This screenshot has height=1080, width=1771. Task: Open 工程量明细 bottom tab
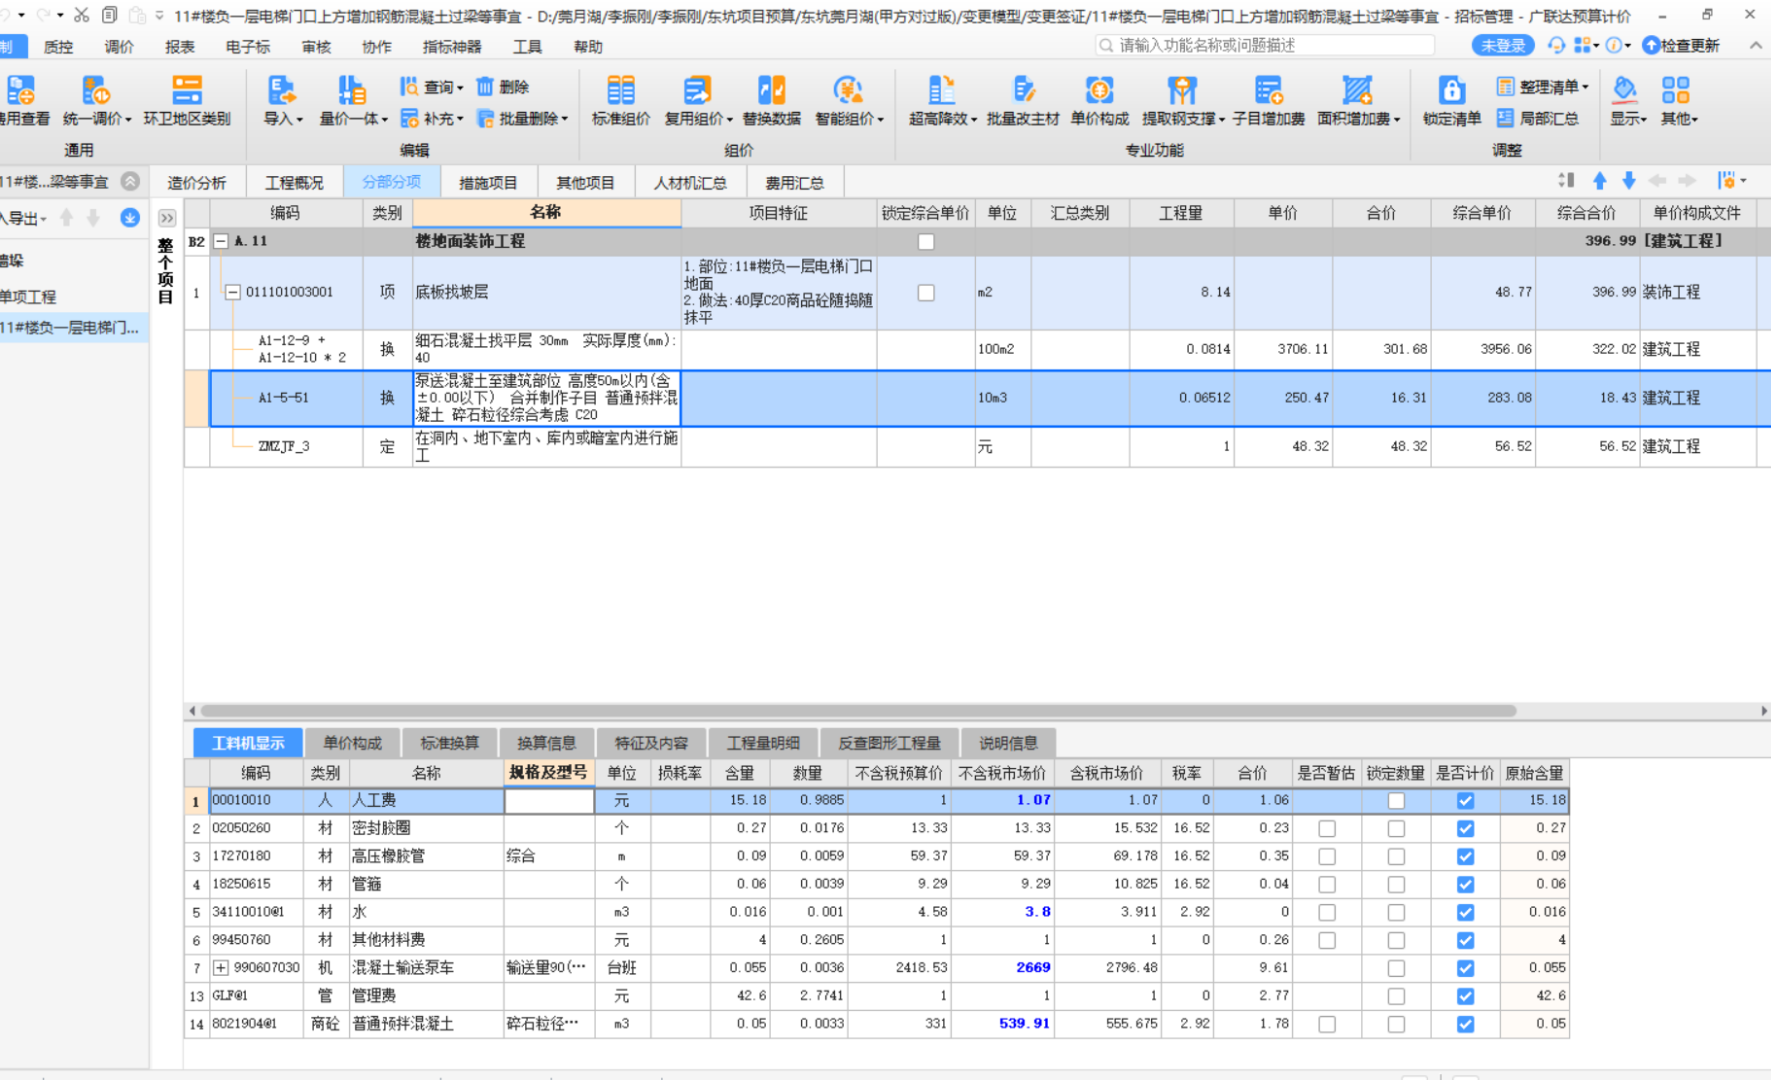pos(763,743)
